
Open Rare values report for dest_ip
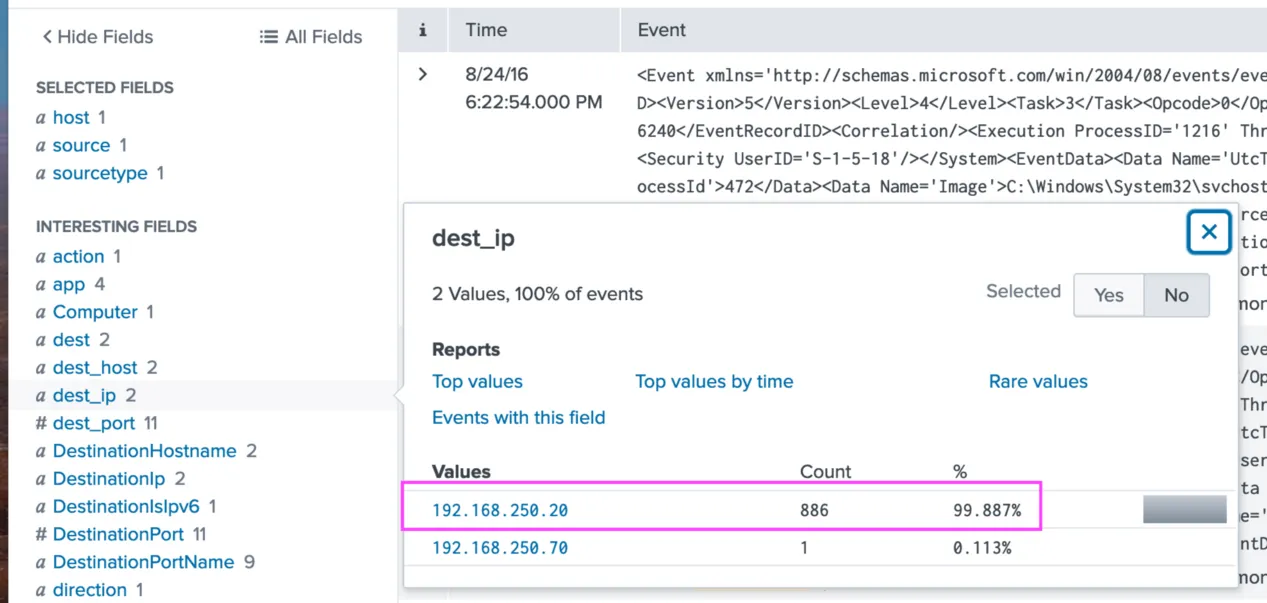[1038, 381]
